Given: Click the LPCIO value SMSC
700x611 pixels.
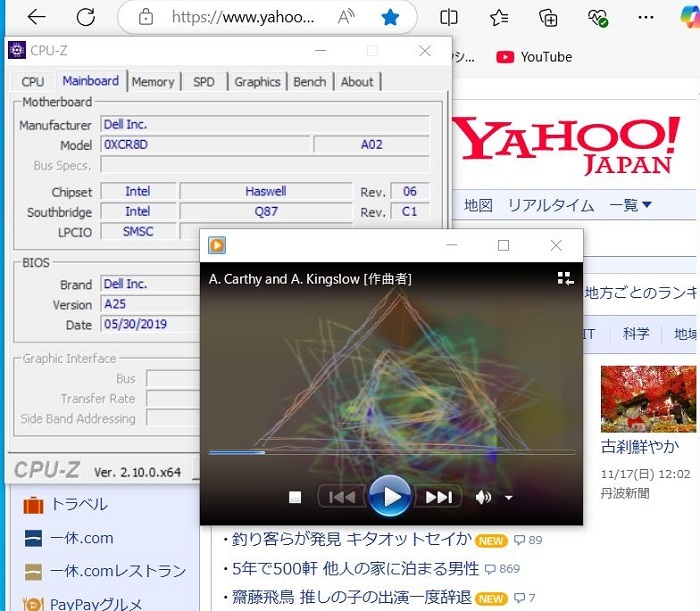Looking at the screenshot, I should (138, 232).
